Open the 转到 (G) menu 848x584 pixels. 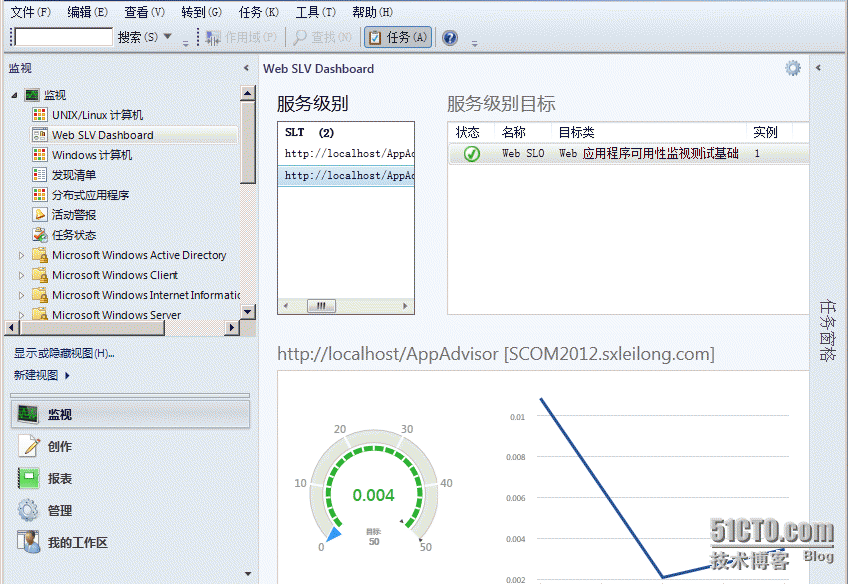tap(201, 12)
